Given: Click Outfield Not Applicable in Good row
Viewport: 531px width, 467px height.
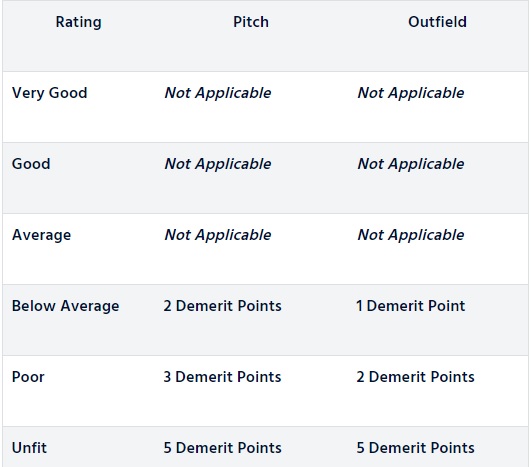Looking at the screenshot, I should [x=411, y=164].
